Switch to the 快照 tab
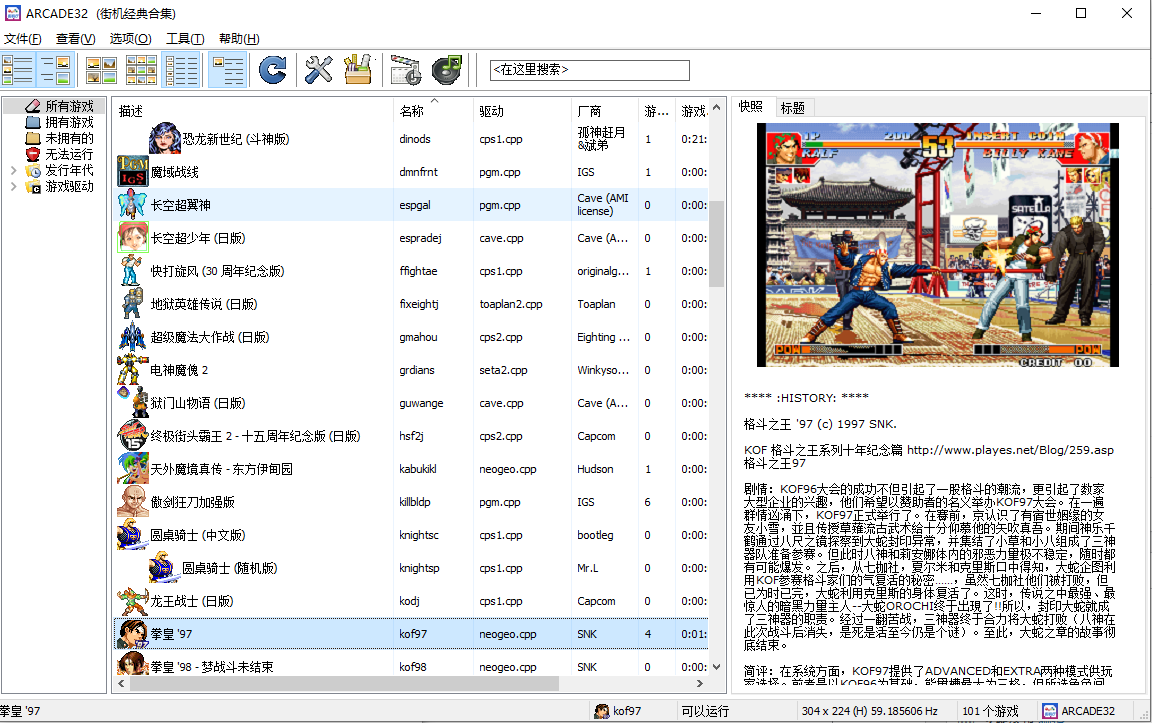The image size is (1152, 723). [x=751, y=107]
